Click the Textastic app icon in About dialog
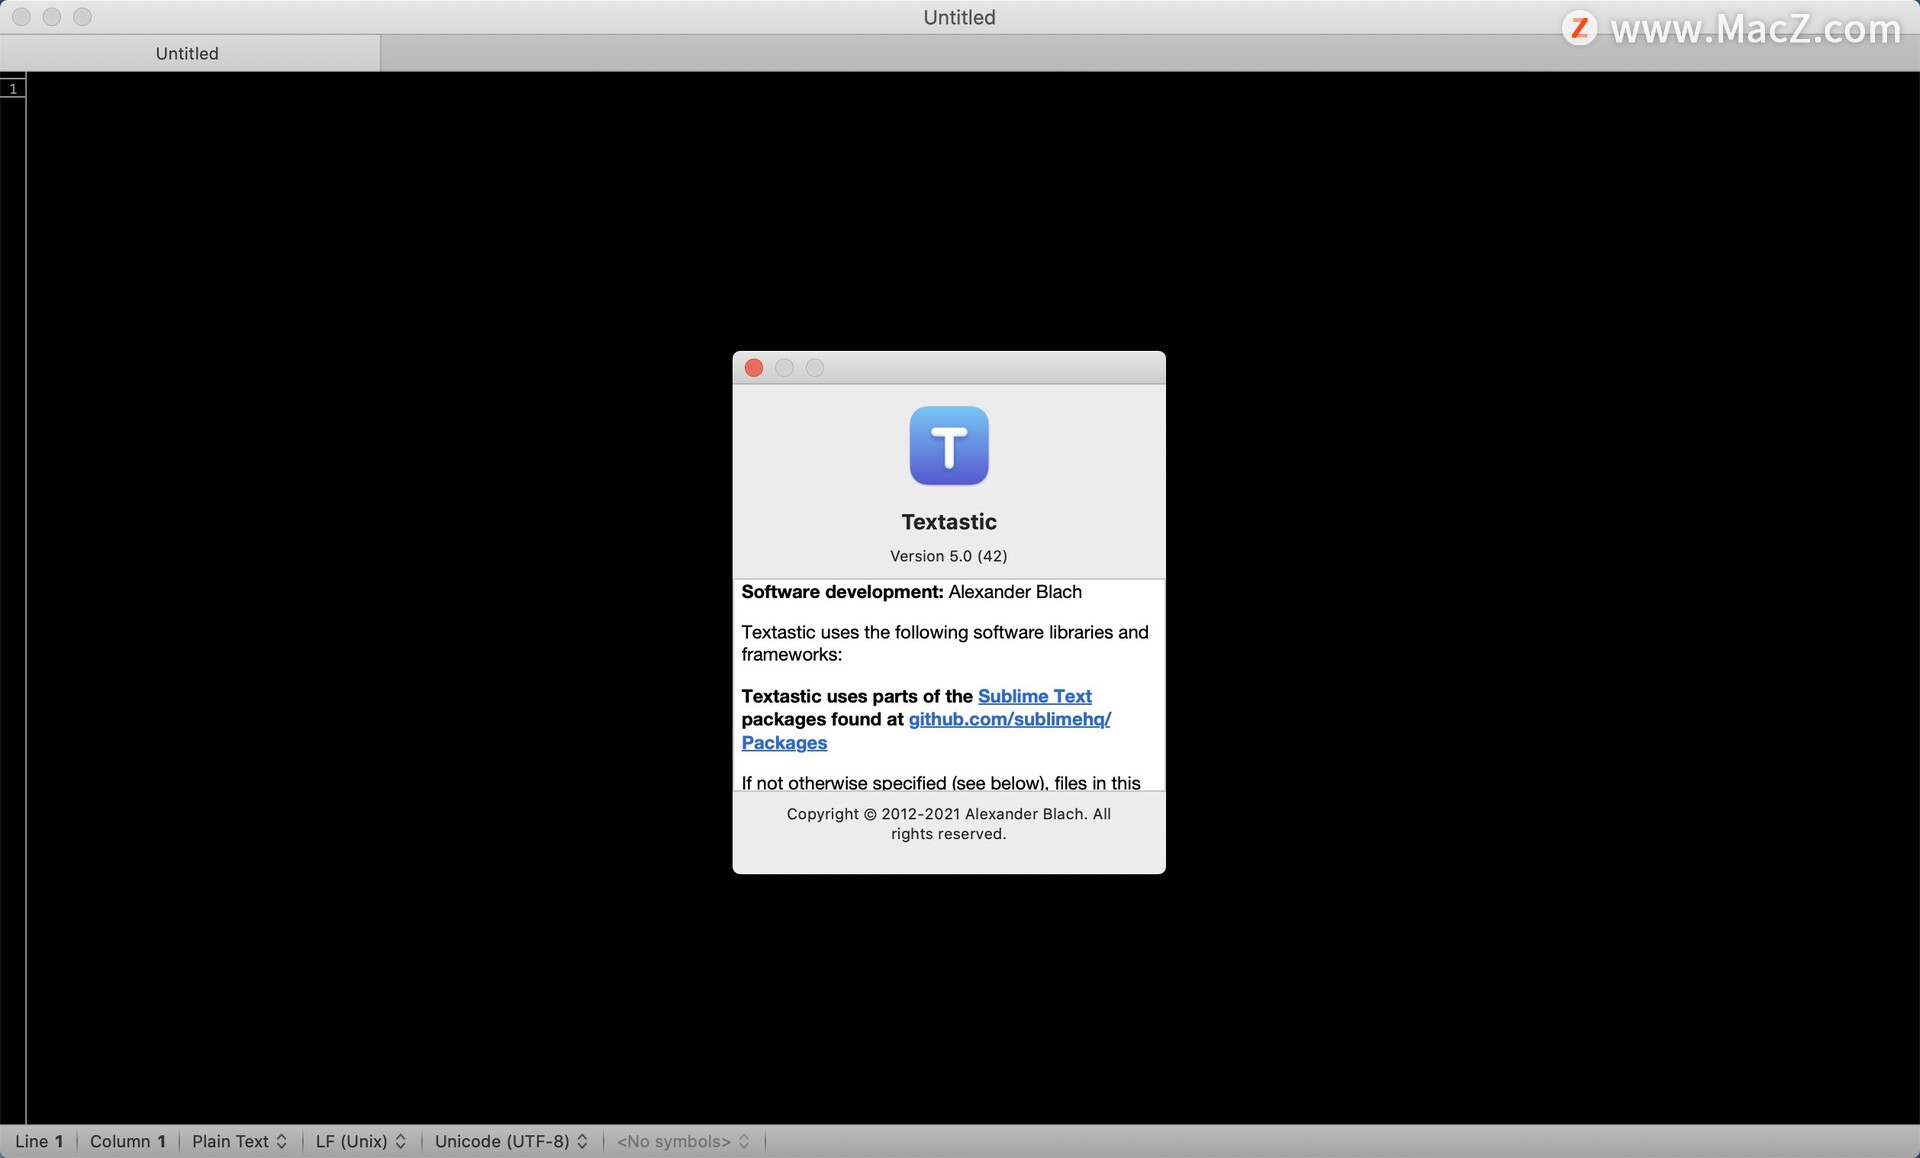1920x1158 pixels. (x=949, y=446)
